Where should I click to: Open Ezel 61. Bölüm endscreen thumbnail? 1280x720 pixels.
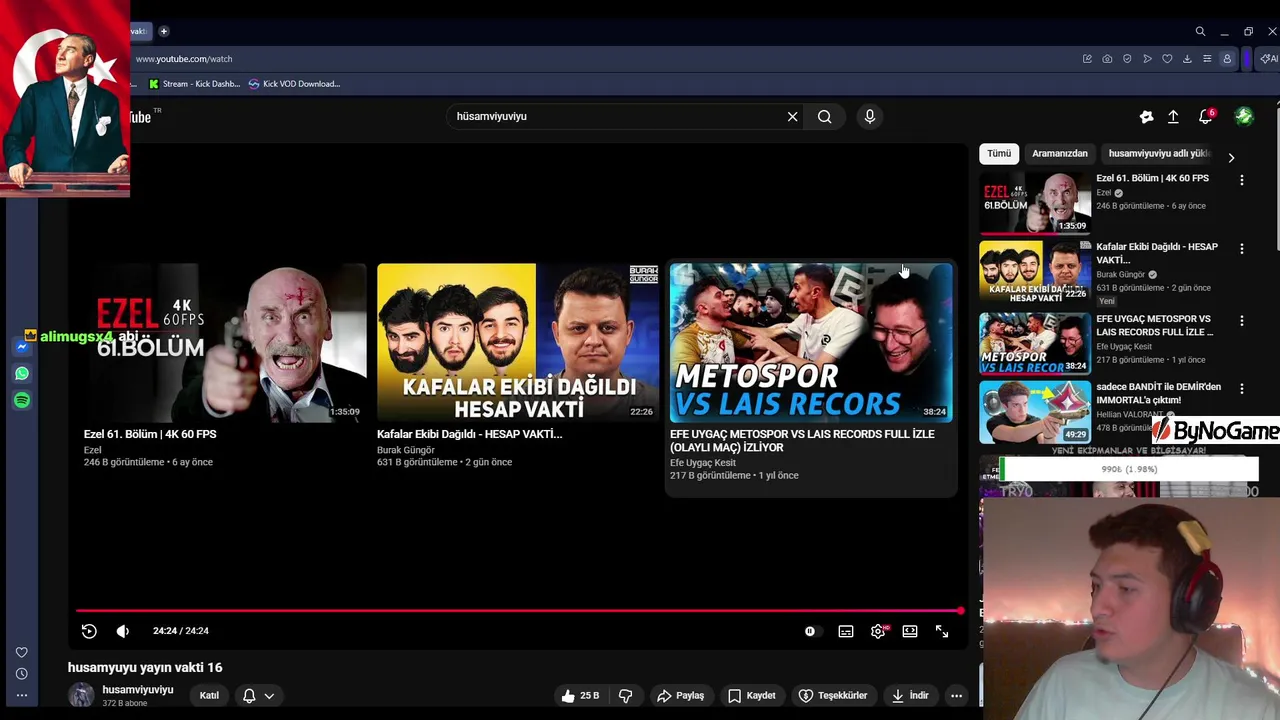pyautogui.click(x=225, y=342)
